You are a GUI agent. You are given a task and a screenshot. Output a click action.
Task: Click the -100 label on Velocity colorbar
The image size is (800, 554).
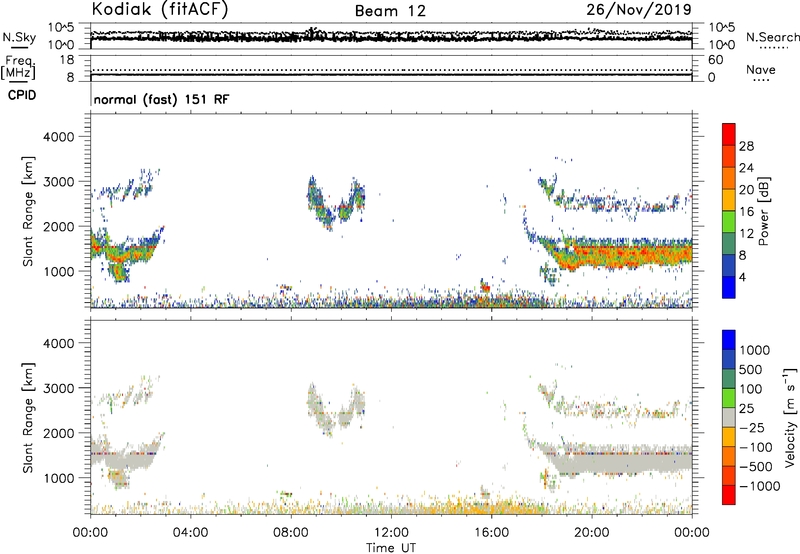[756, 447]
